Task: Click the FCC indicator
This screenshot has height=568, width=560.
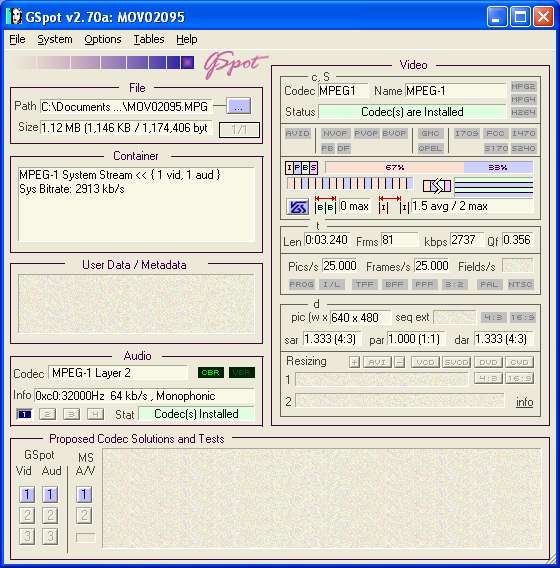Action: point(495,133)
